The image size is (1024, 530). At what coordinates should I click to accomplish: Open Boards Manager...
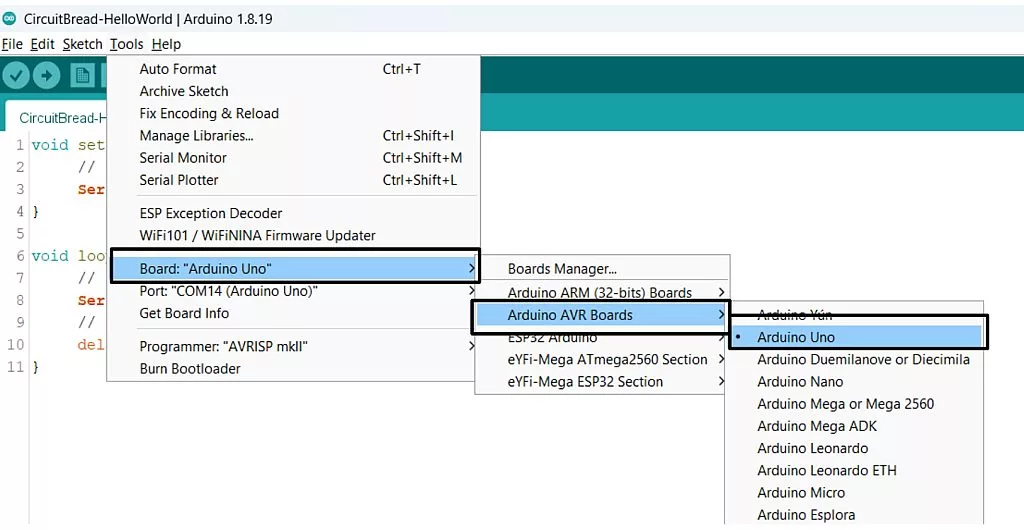pos(601,269)
